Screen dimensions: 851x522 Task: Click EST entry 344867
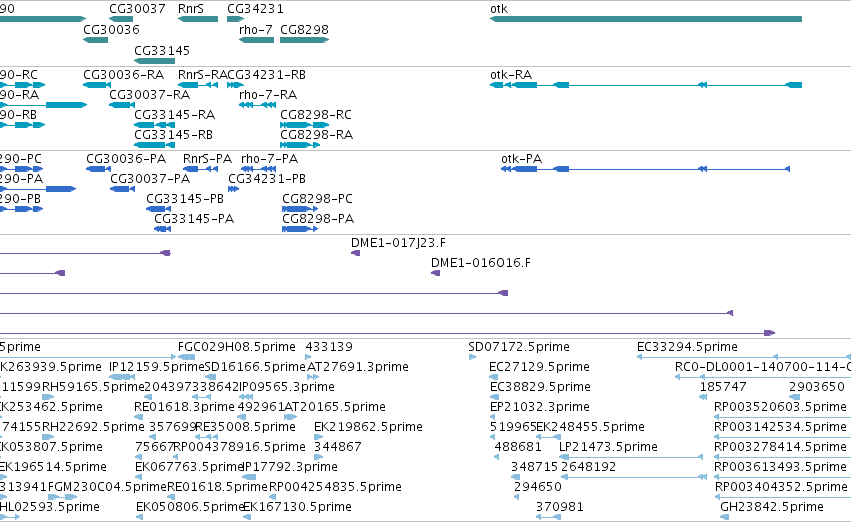(338, 447)
